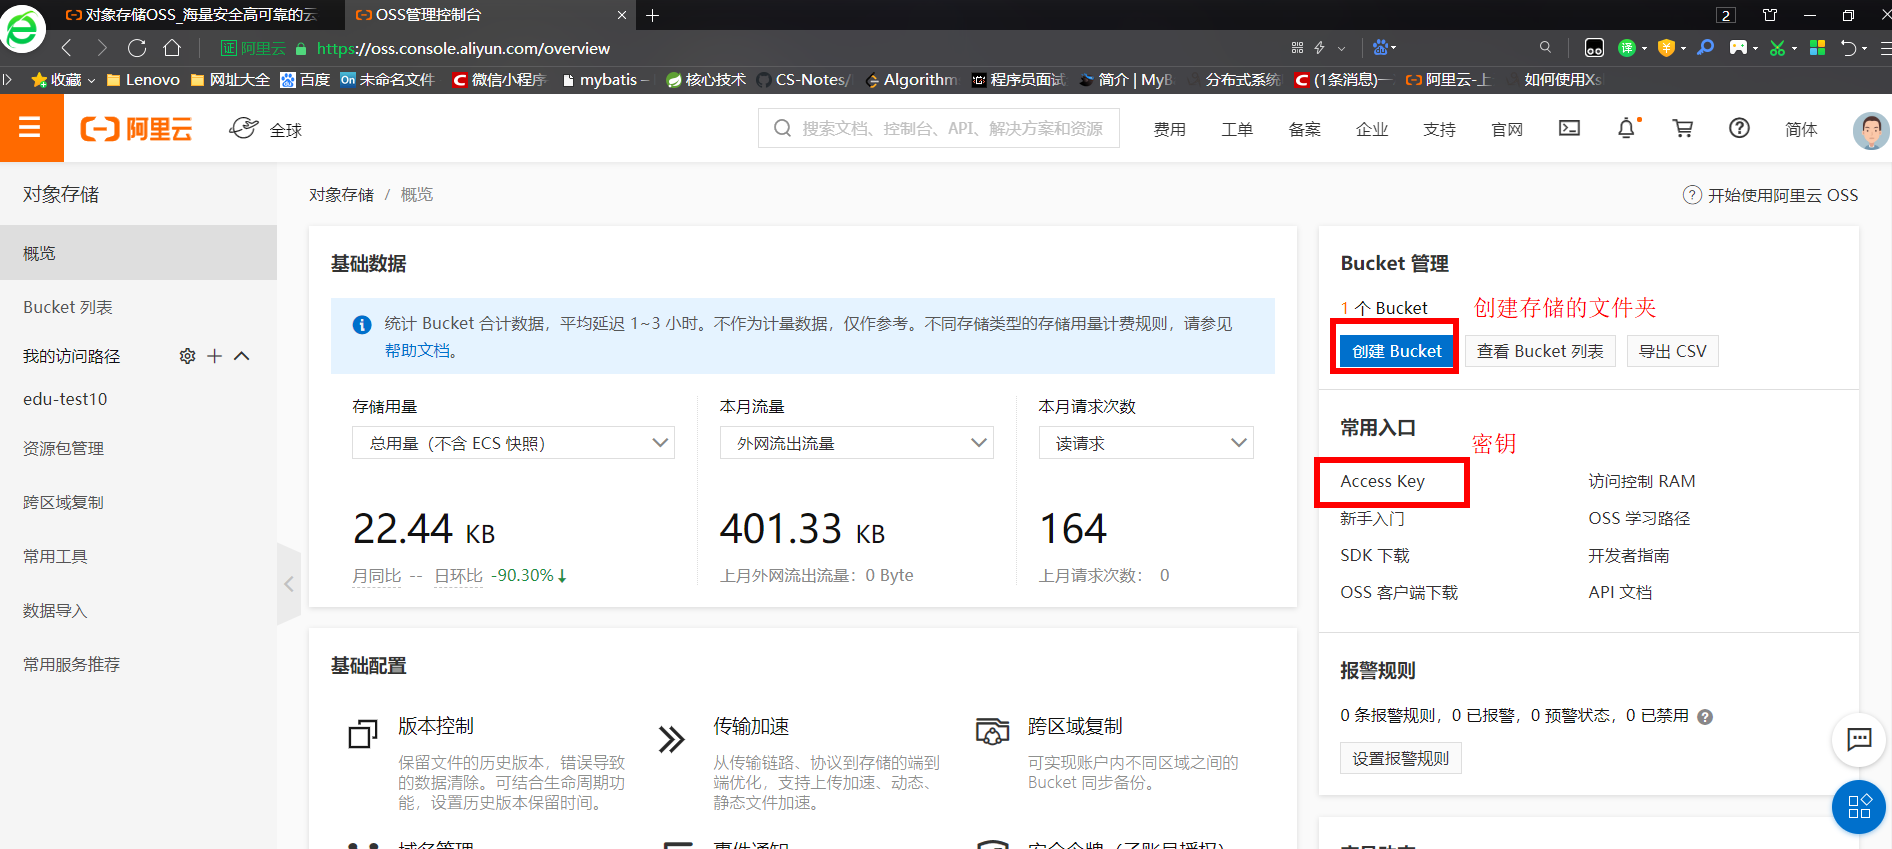The width and height of the screenshot is (1892, 849).
Task: Open the OSS 客户端下载 link
Action: click(x=1399, y=592)
